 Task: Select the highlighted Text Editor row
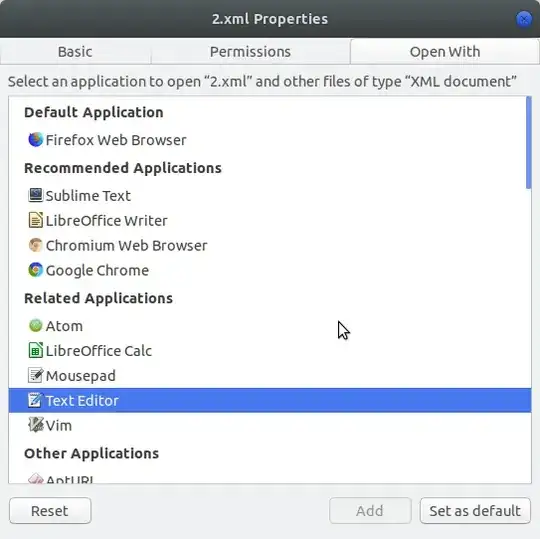tap(270, 400)
